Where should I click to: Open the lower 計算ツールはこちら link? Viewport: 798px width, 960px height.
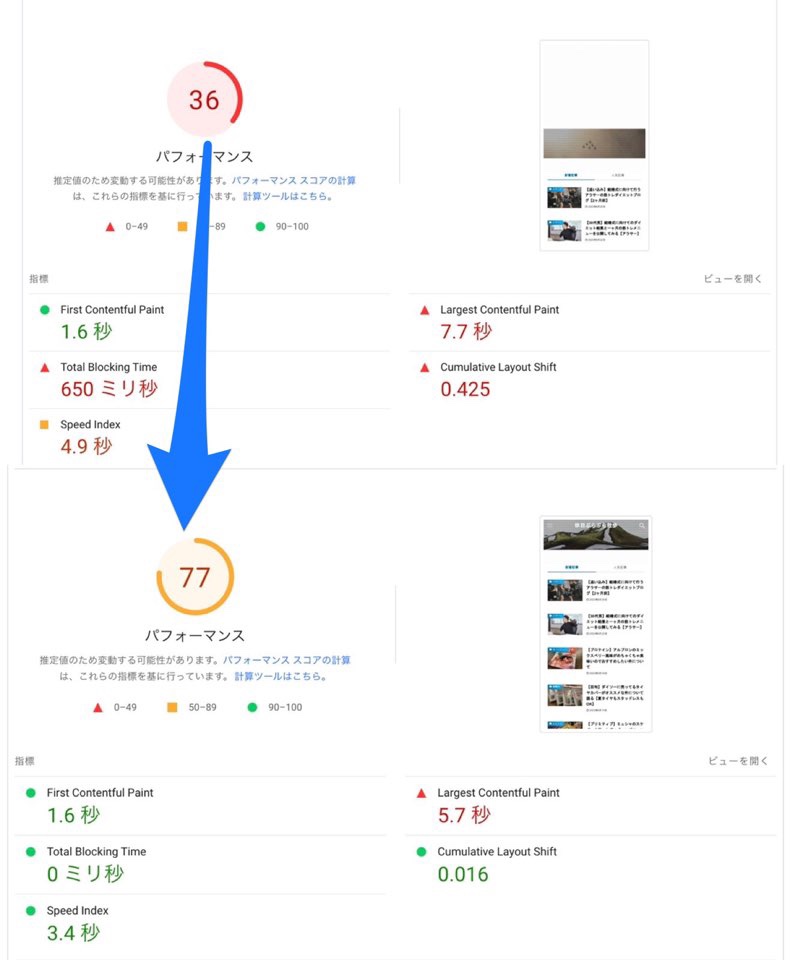pos(281,676)
